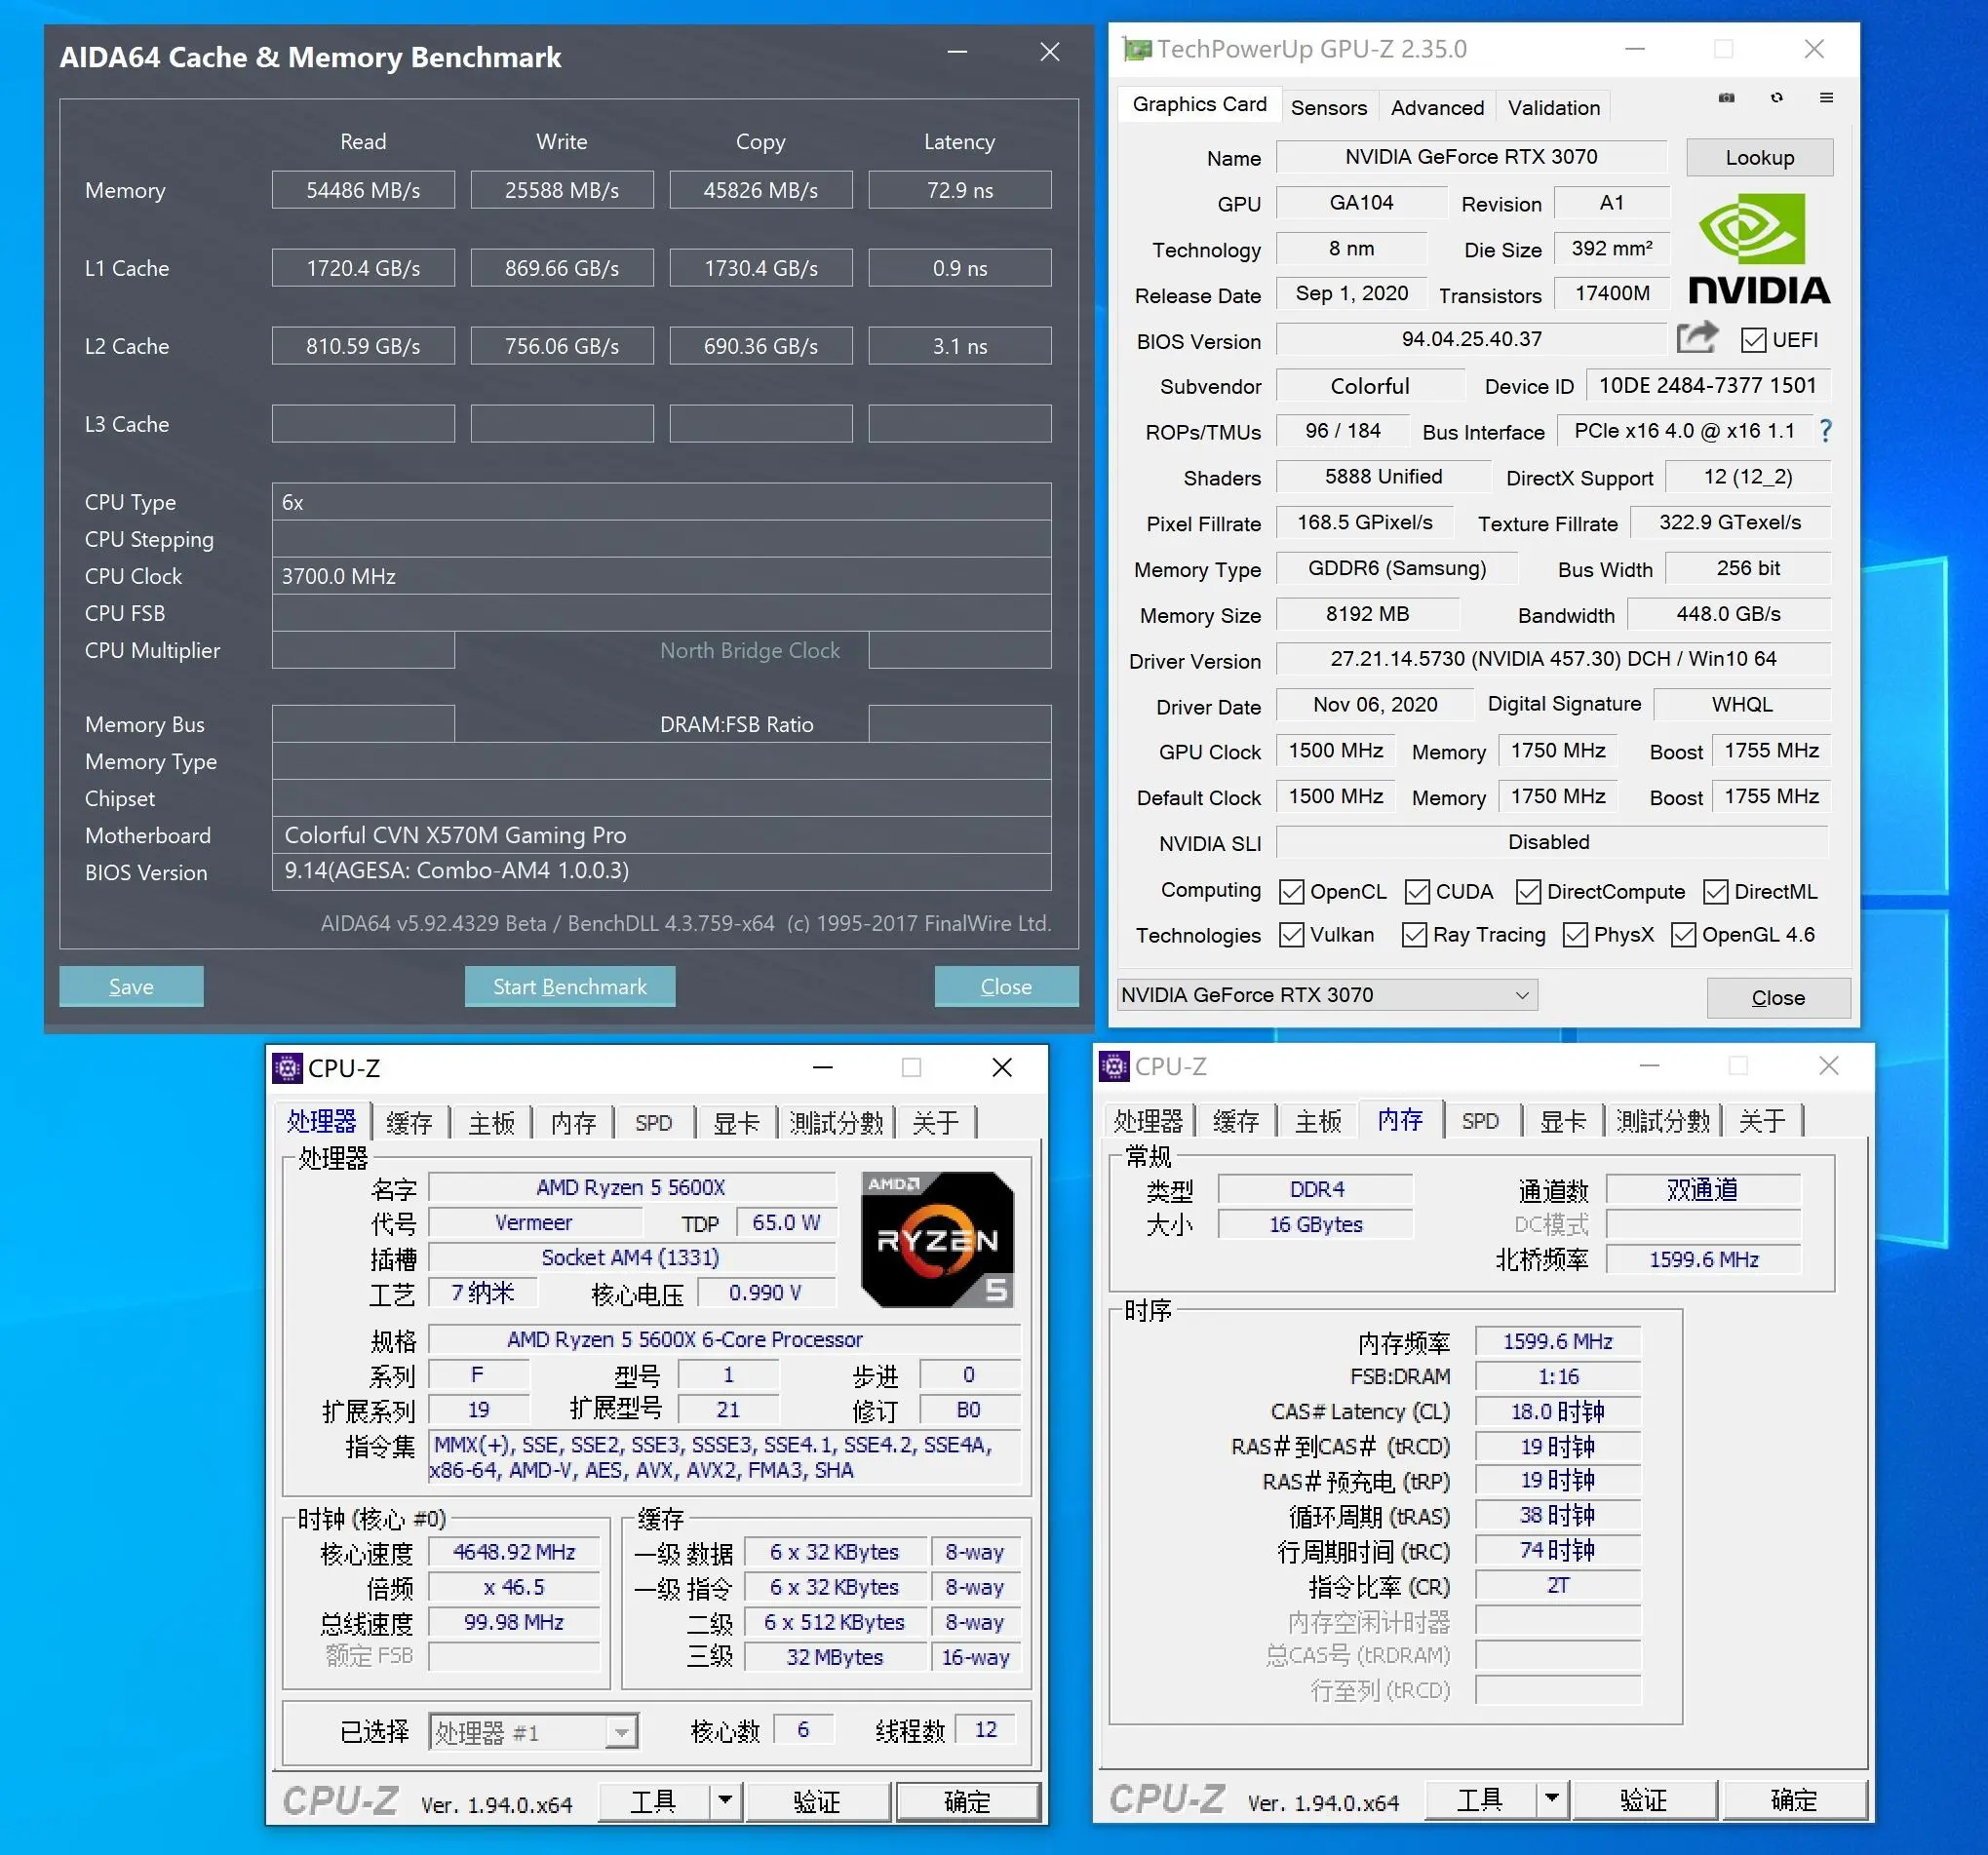Viewport: 1988px width, 1855px height.
Task: Open GPU-Z hamburger menu icon
Action: click(1826, 98)
